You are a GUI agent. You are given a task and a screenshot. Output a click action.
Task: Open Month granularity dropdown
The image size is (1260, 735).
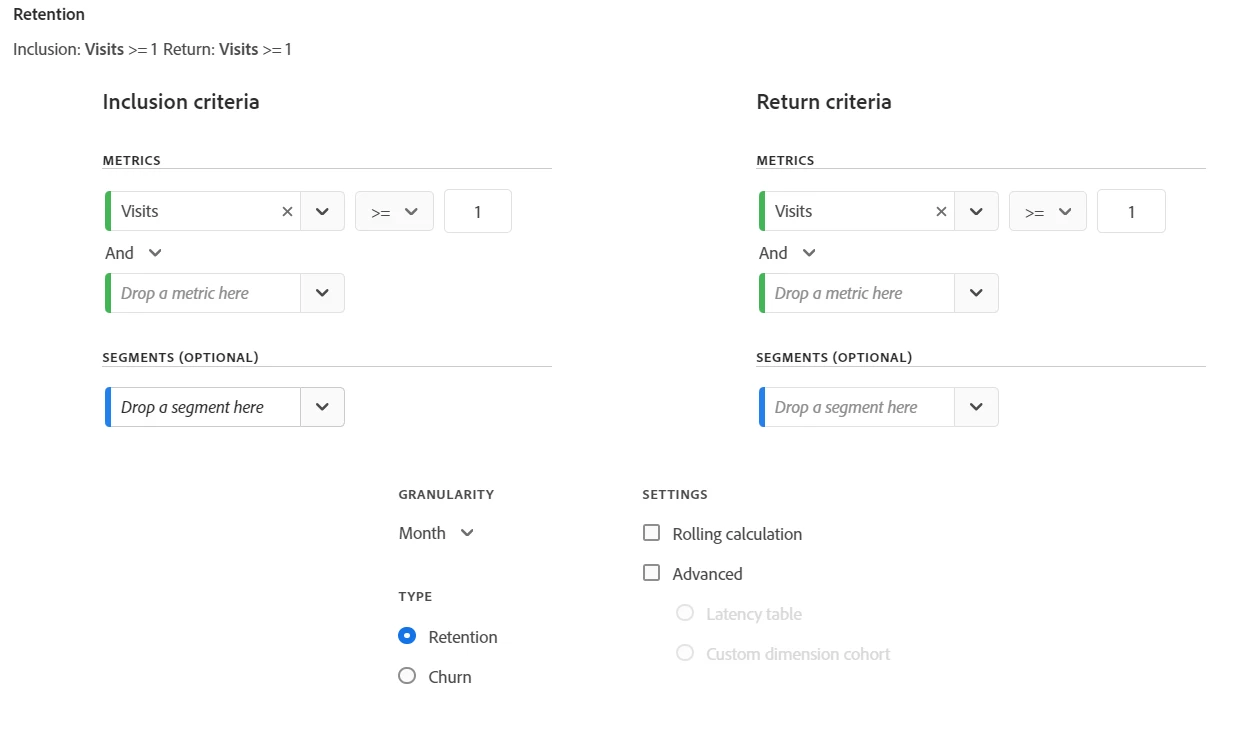click(437, 533)
